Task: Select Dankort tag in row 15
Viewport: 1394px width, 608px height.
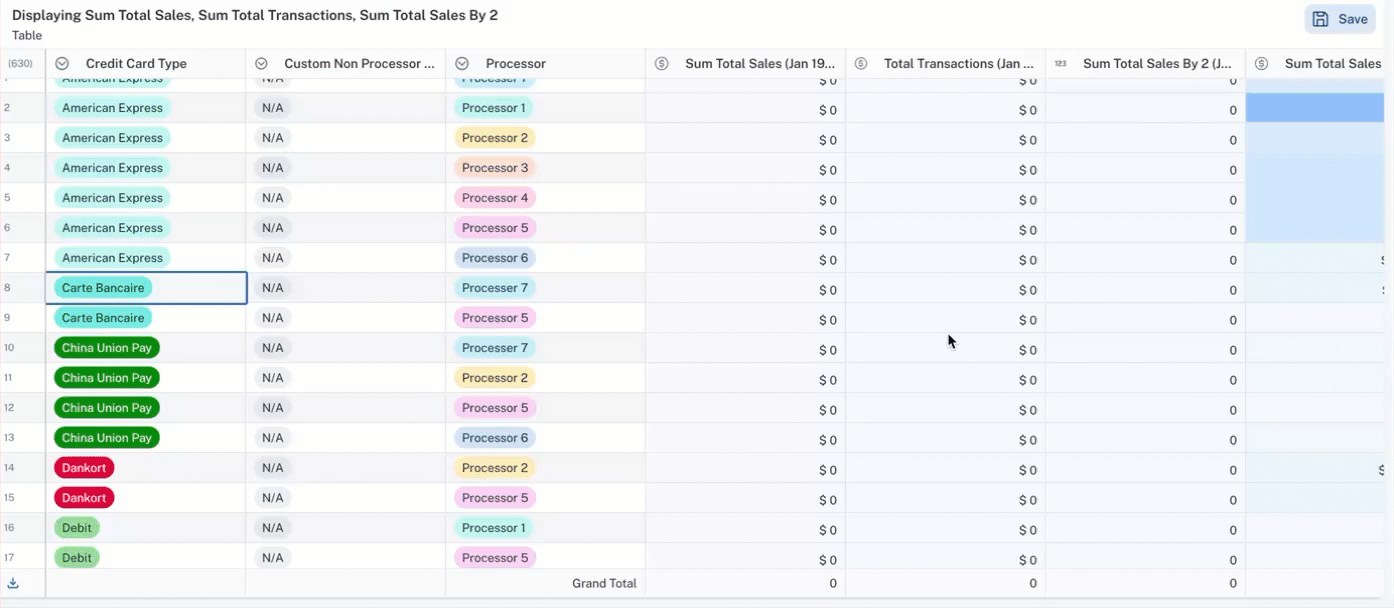Action: (84, 498)
